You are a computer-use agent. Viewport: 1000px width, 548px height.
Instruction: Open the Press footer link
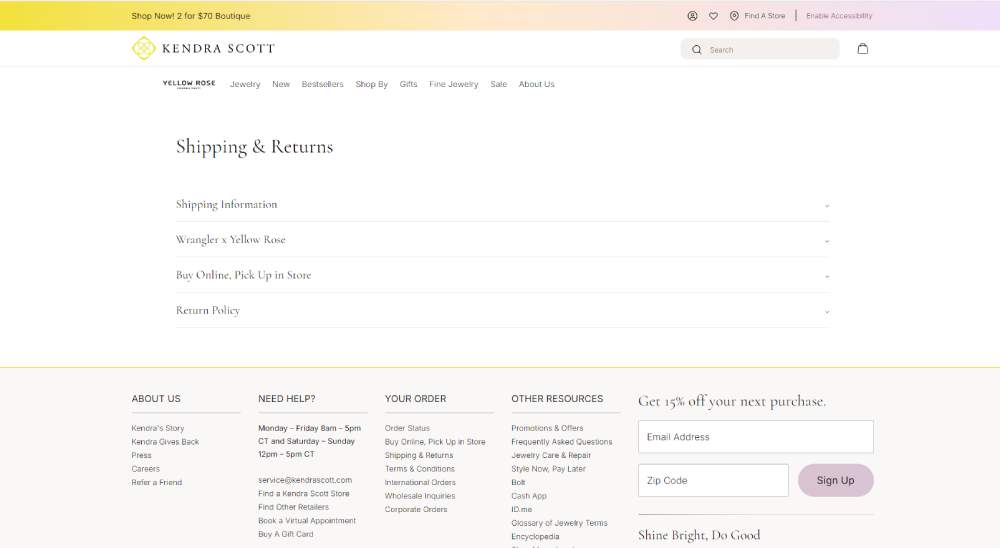click(142, 455)
